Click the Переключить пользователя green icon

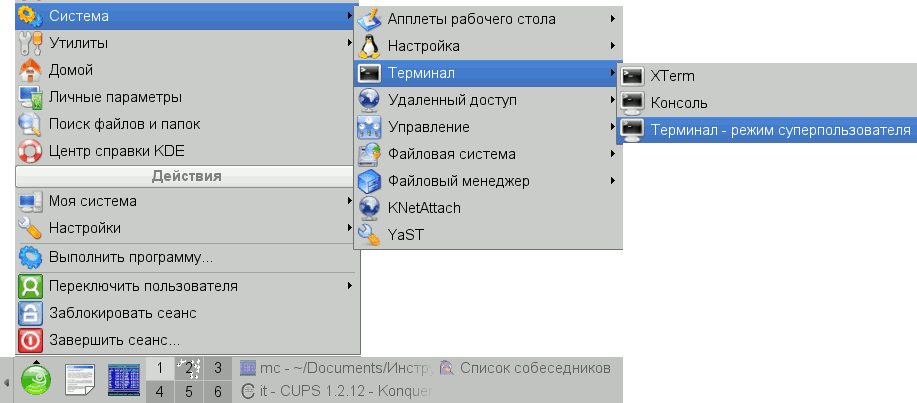click(x=30, y=286)
